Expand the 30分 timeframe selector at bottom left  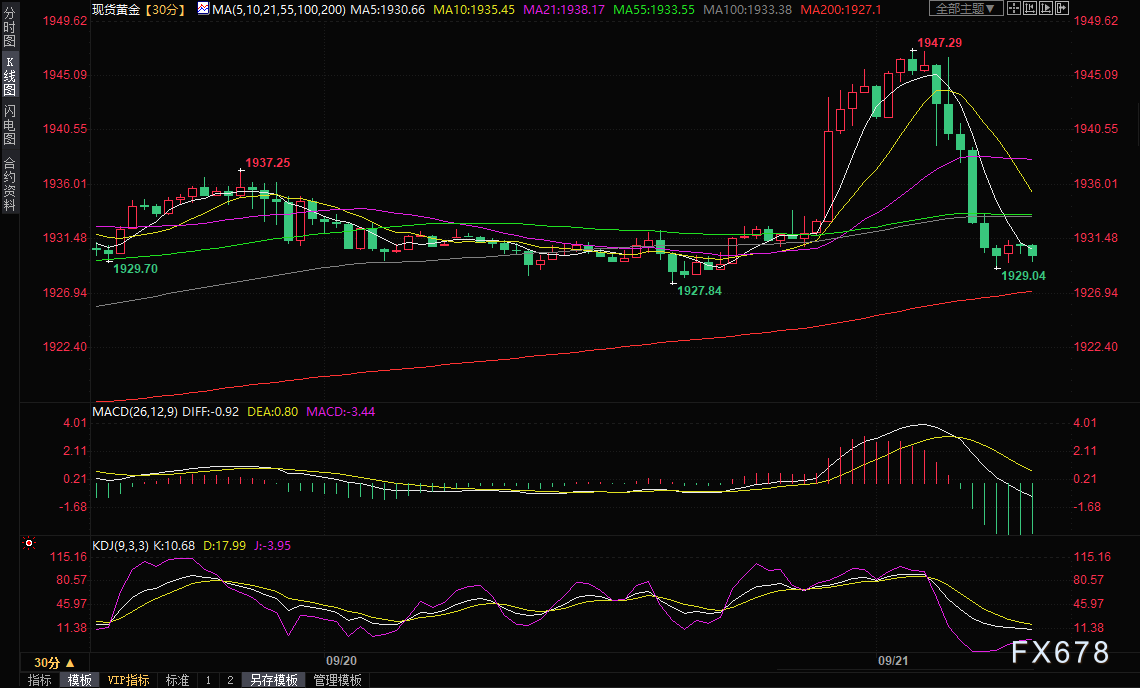pos(54,663)
